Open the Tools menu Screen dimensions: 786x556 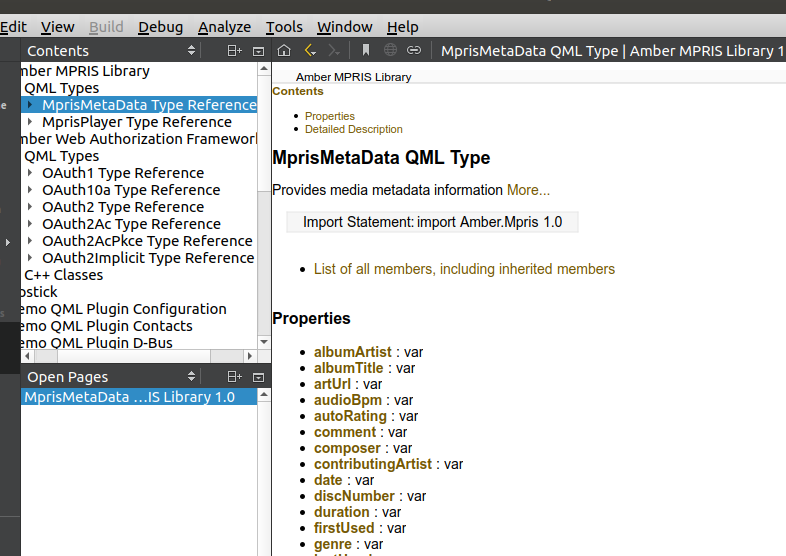click(284, 27)
